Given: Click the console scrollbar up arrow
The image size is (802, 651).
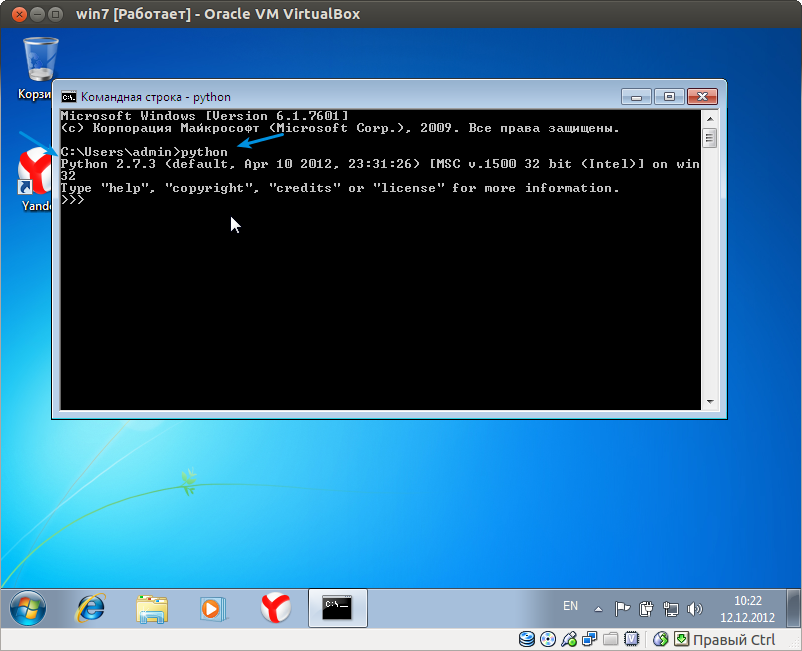Looking at the screenshot, I should point(710,119).
